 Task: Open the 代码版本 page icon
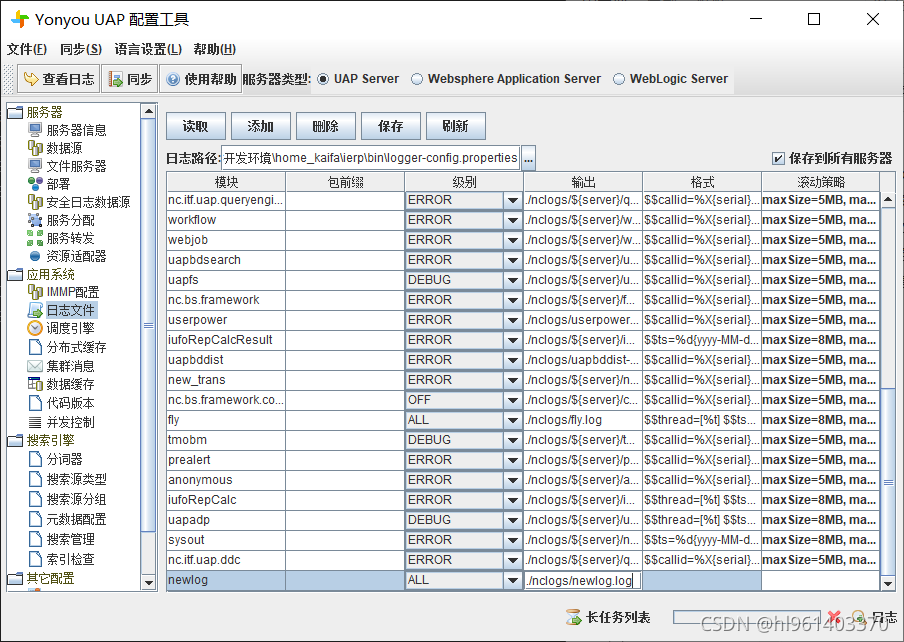coord(35,403)
